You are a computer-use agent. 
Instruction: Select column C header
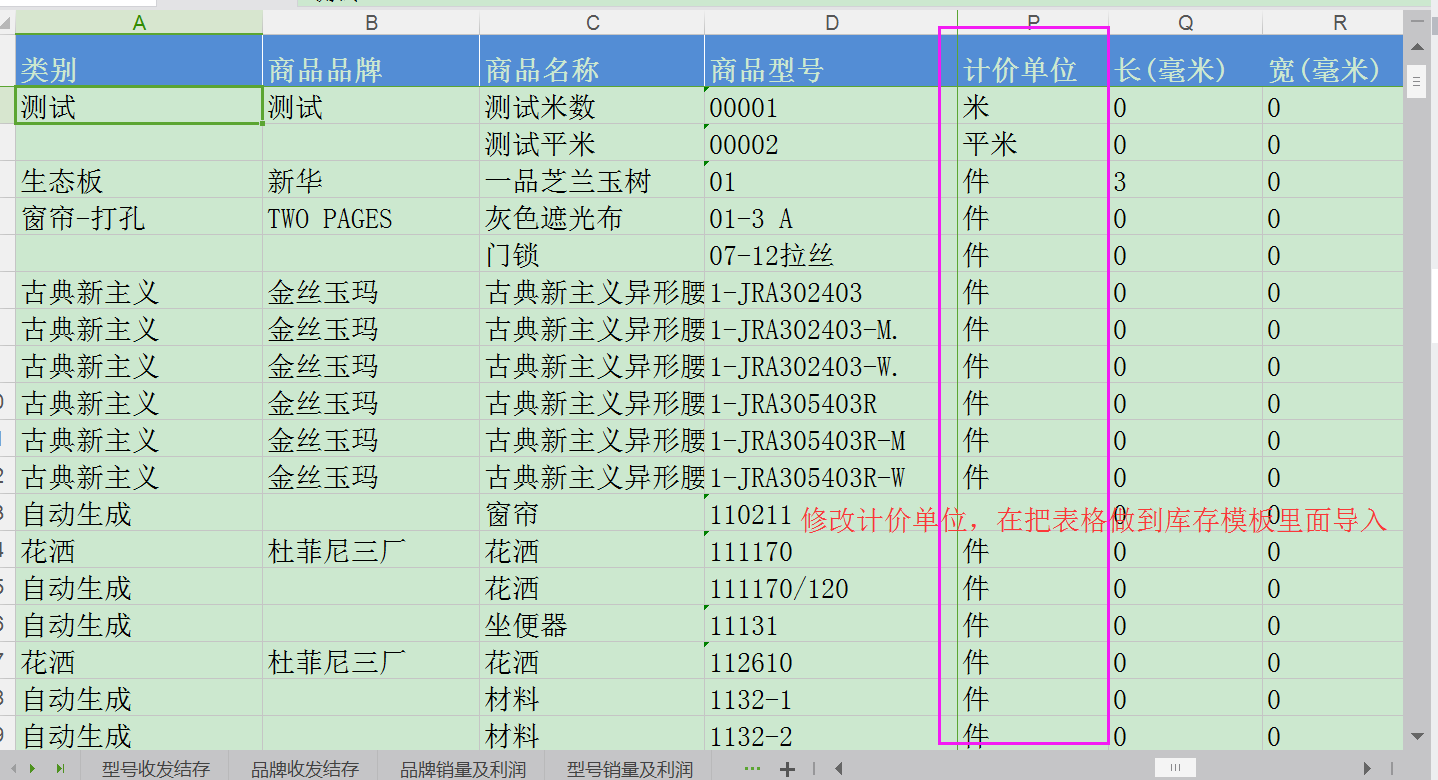point(592,22)
